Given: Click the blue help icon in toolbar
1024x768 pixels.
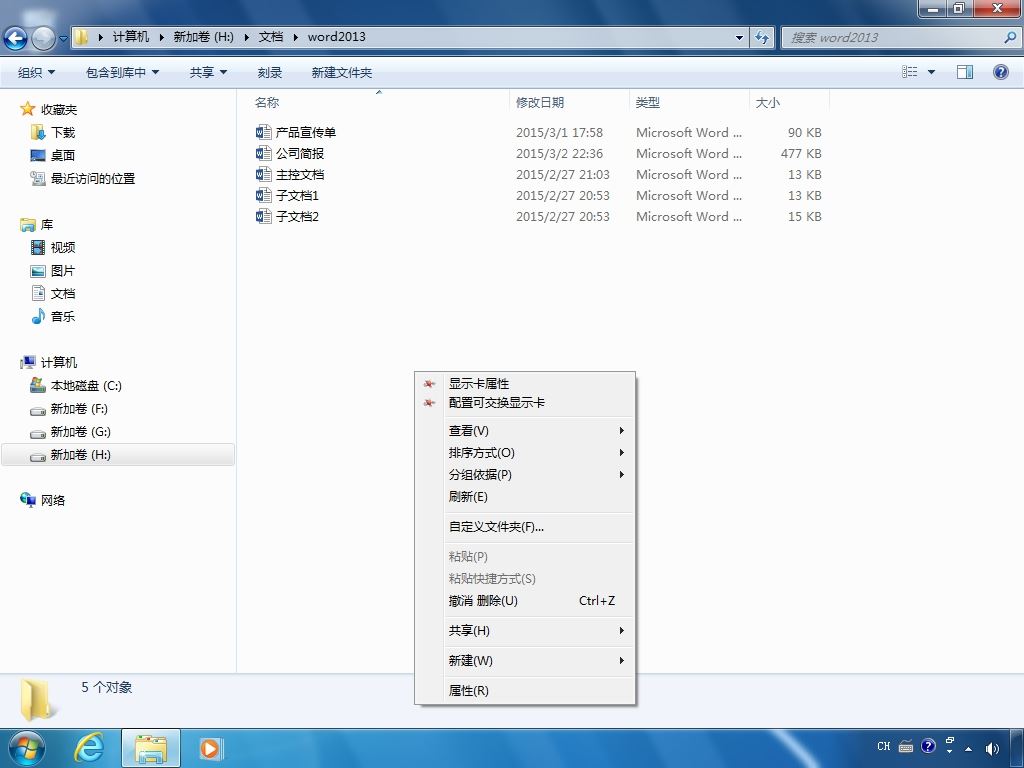Looking at the screenshot, I should (1000, 72).
